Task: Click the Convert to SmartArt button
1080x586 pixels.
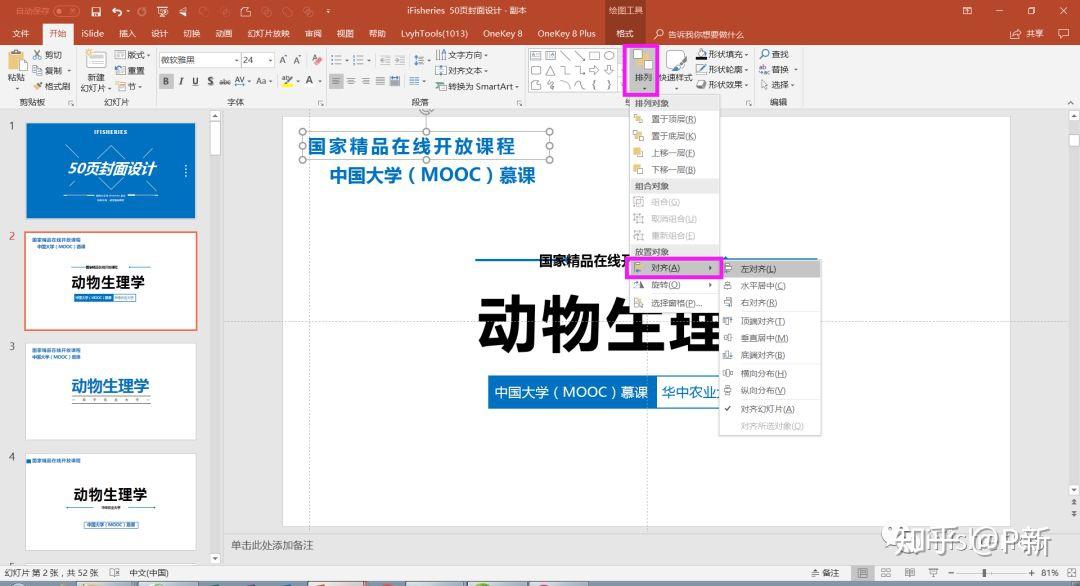Action: tap(477, 86)
